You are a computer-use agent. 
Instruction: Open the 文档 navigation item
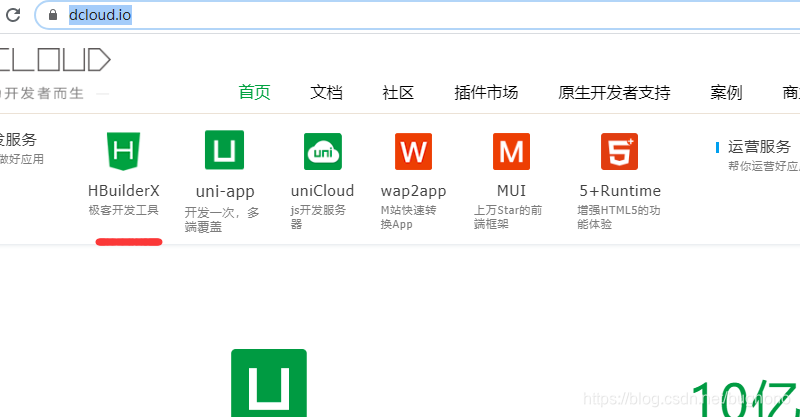coord(326,92)
